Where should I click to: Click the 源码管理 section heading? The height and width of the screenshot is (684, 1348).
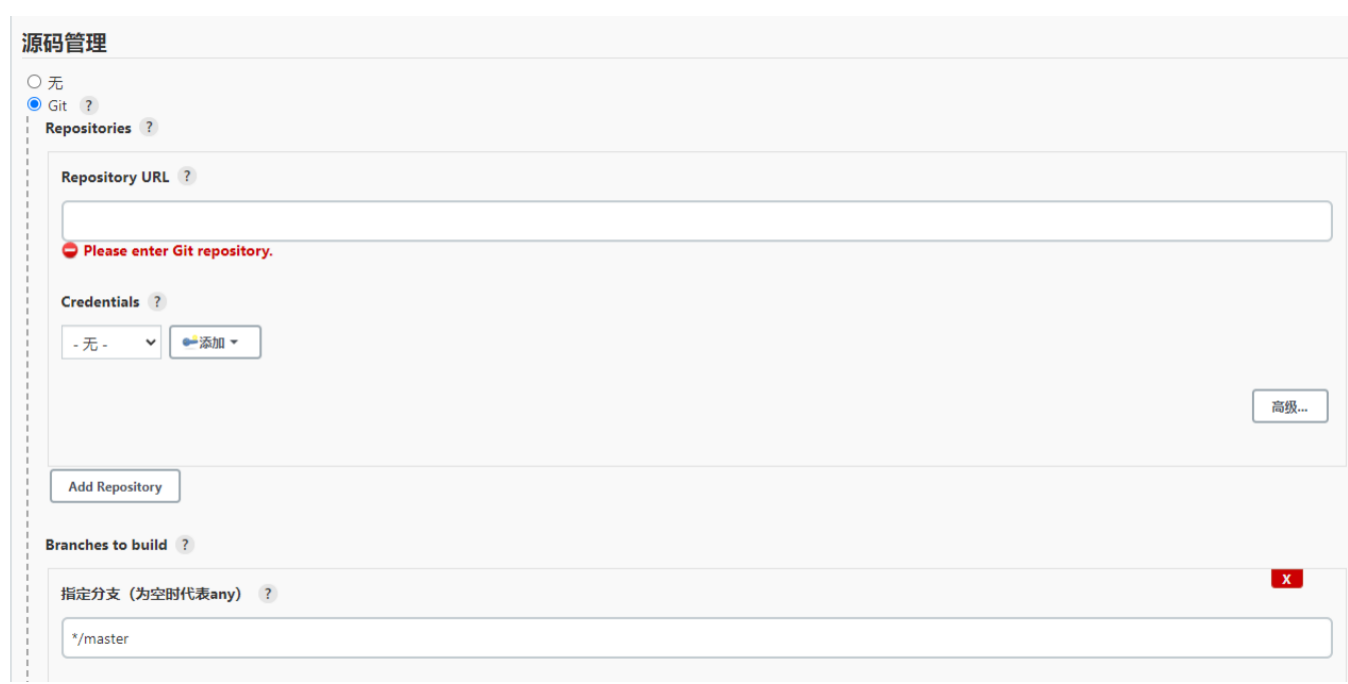(x=64, y=43)
